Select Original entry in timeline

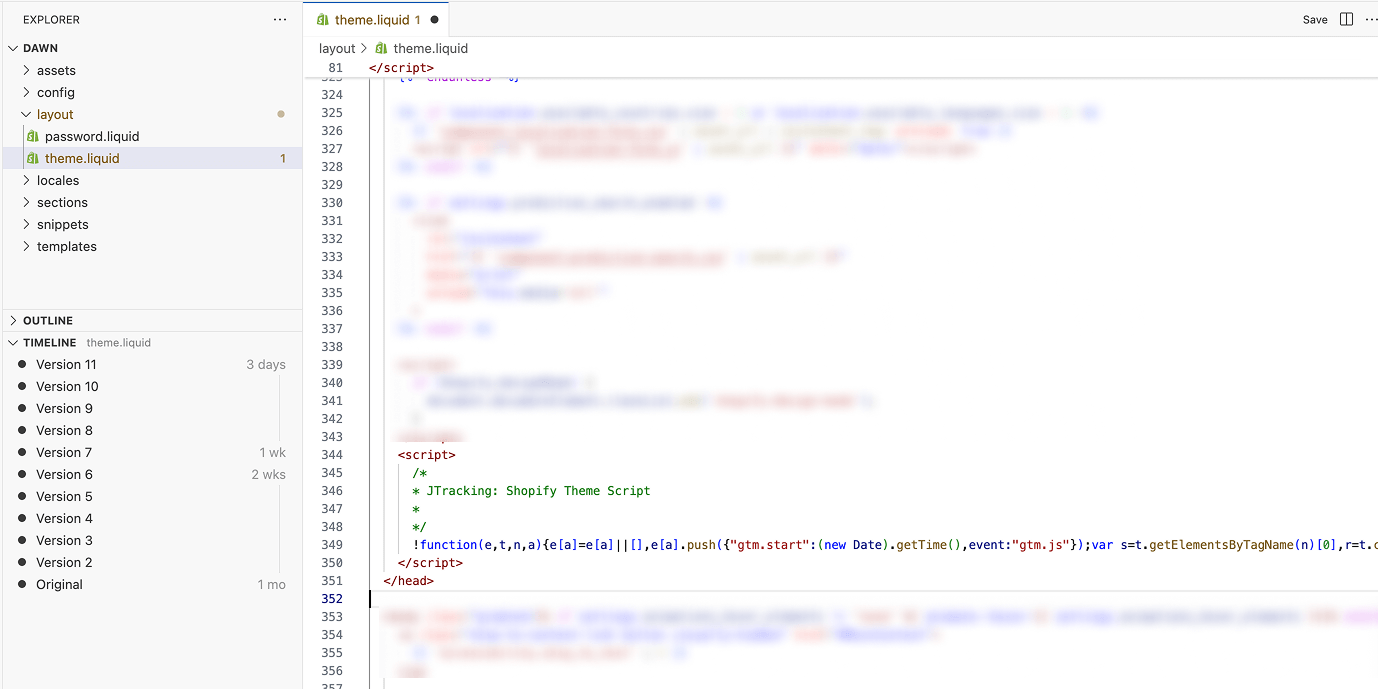click(x=59, y=584)
